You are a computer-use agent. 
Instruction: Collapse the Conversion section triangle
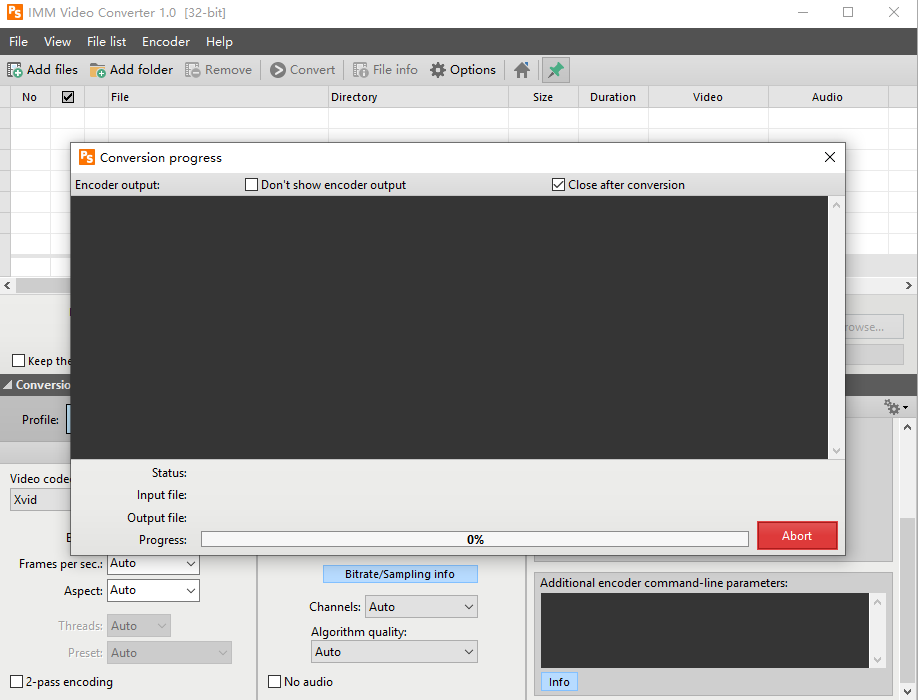(8, 385)
